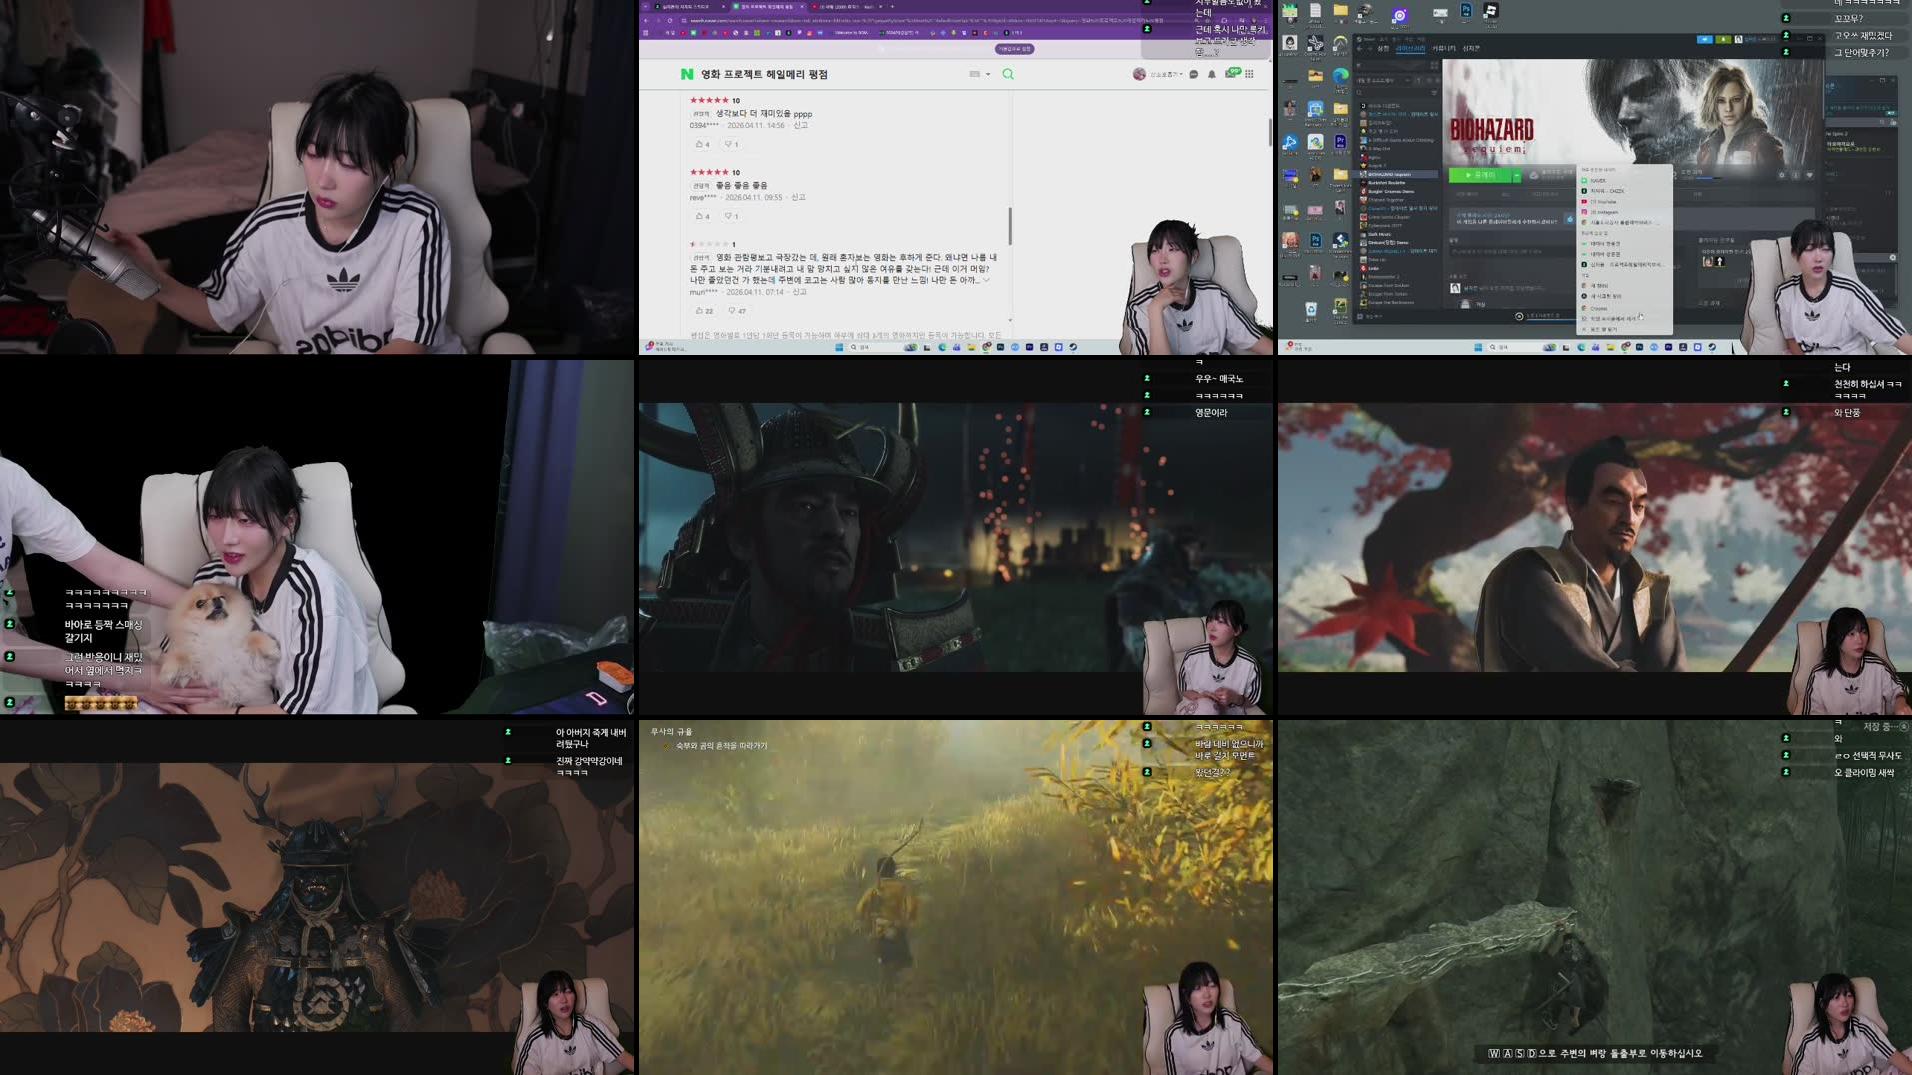This screenshot has height=1075, width=1912.
Task: Click the review list vertical scrollbar
Action: pos(1010,225)
